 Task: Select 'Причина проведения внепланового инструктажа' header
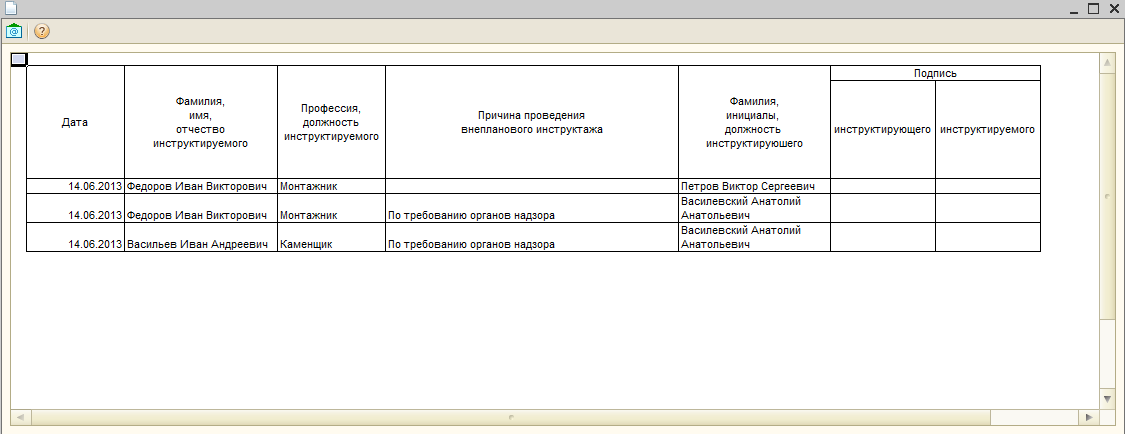[x=532, y=122]
